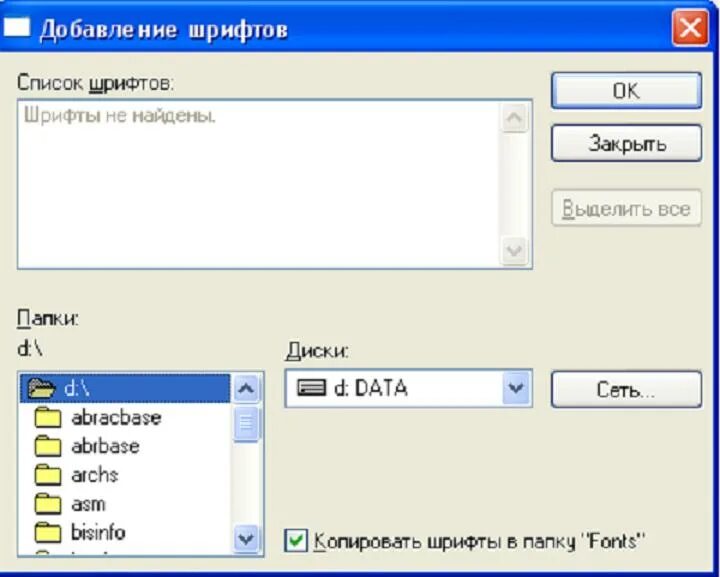This screenshot has height=577, width=720.
Task: Pick the asm folder icon
Action: point(48,504)
